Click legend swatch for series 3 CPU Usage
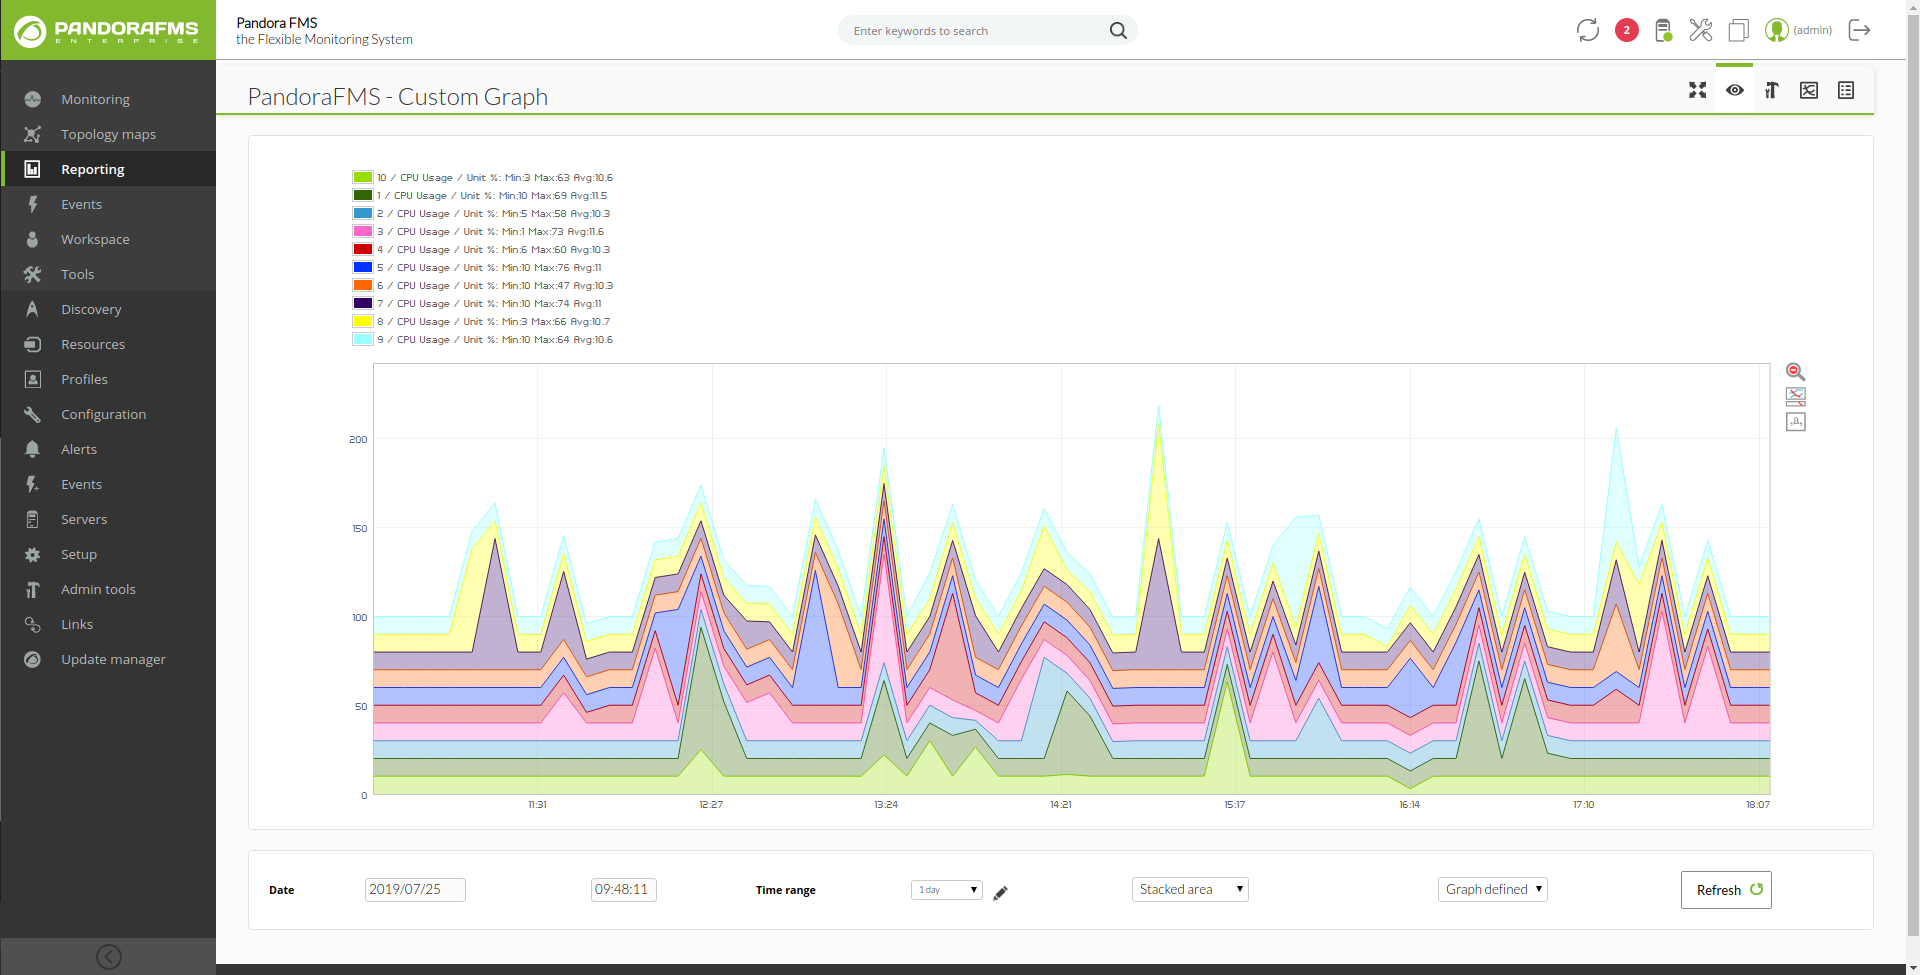The height and width of the screenshot is (975, 1920). point(362,231)
